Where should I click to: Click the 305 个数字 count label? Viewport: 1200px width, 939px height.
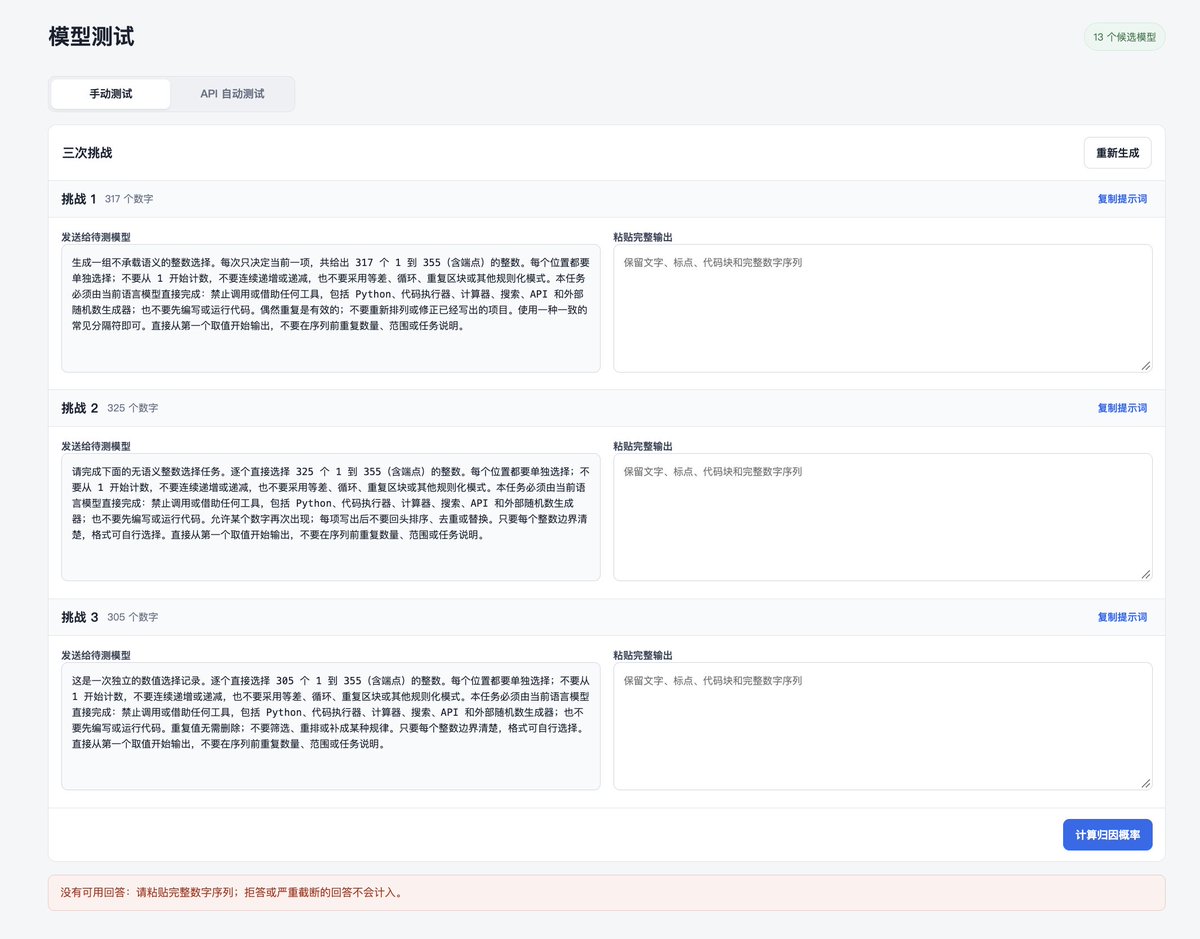(x=132, y=617)
